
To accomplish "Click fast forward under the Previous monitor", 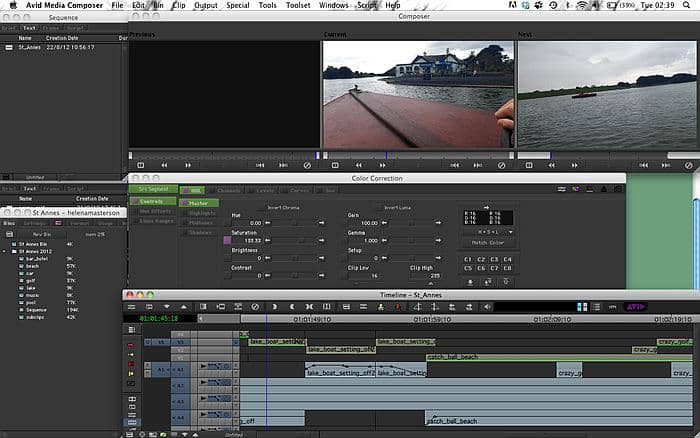I will pyautogui.click(x=188, y=165).
